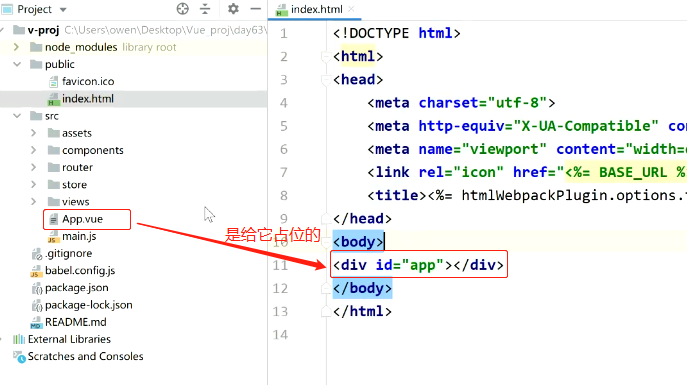
Task: Toggle the code fold marker beside the head tag
Action: click(x=326, y=80)
